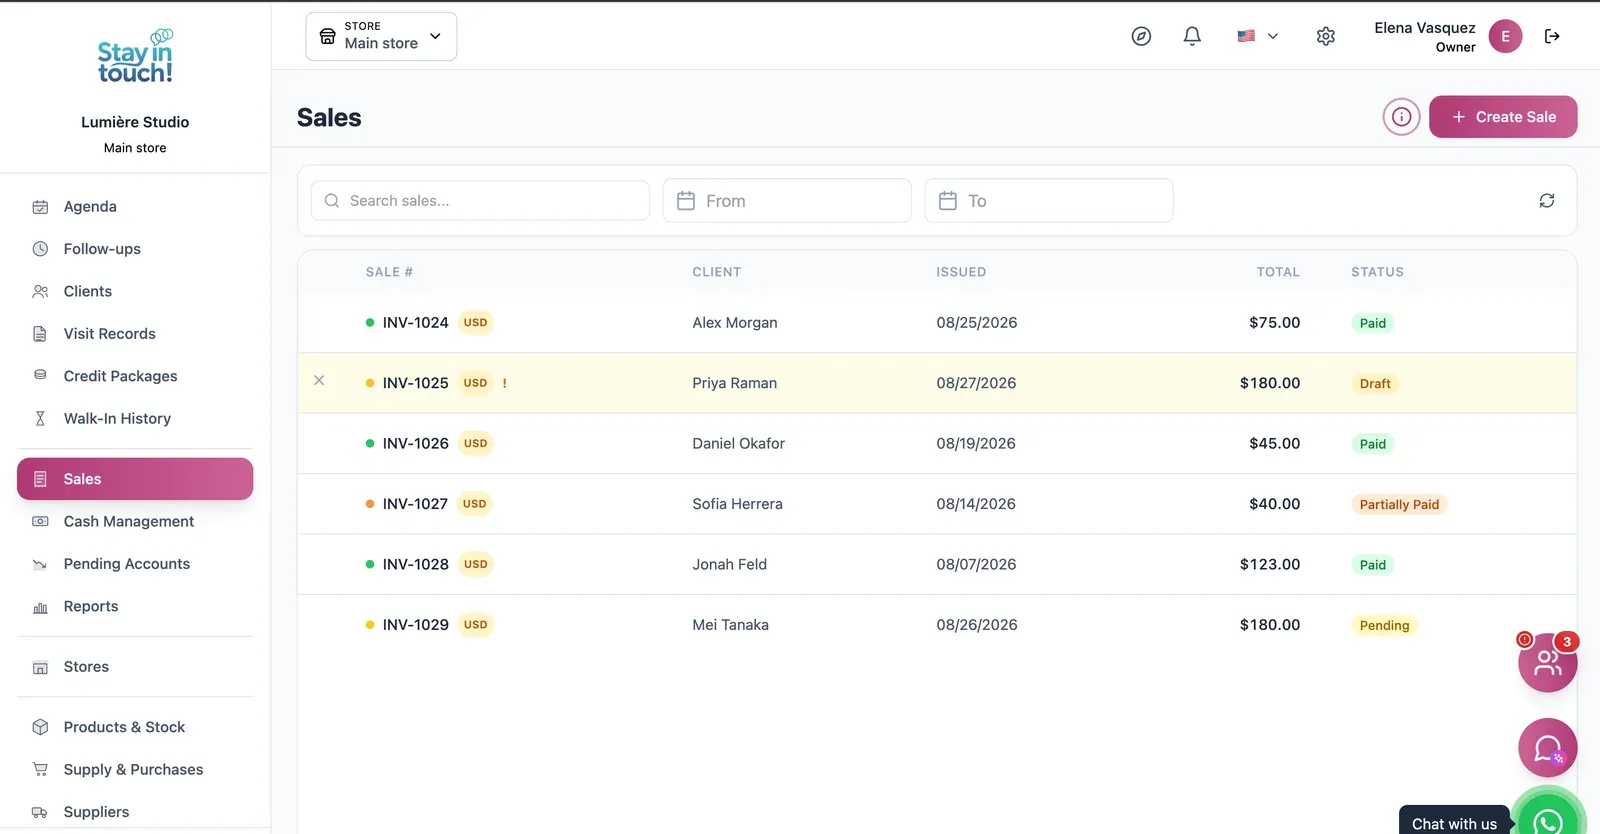Click the magnifier icon in search box

[332, 201]
